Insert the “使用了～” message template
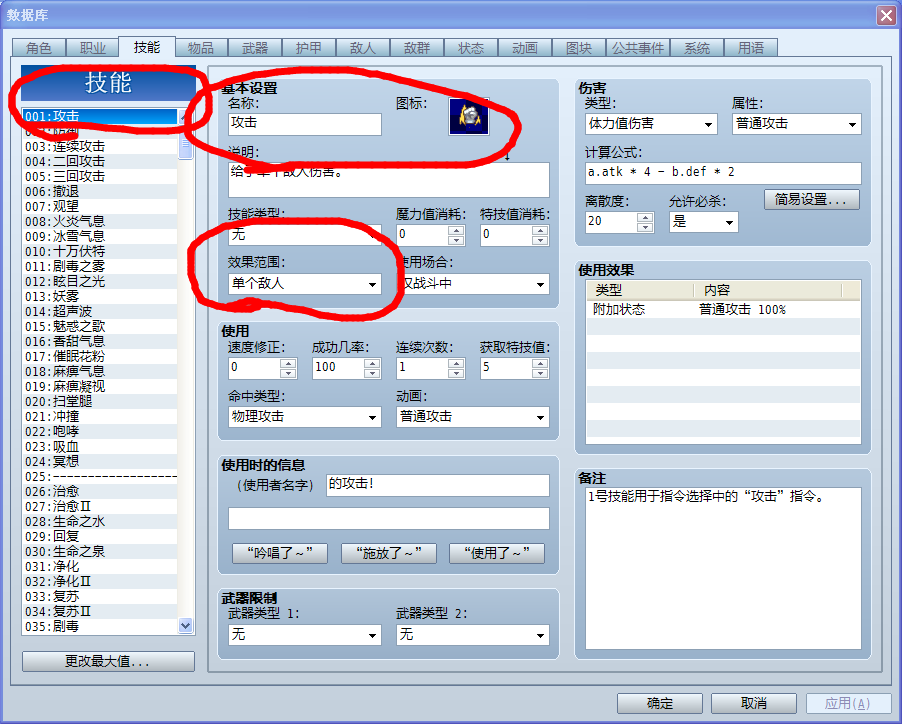Viewport: 902px width, 724px height. (496, 553)
